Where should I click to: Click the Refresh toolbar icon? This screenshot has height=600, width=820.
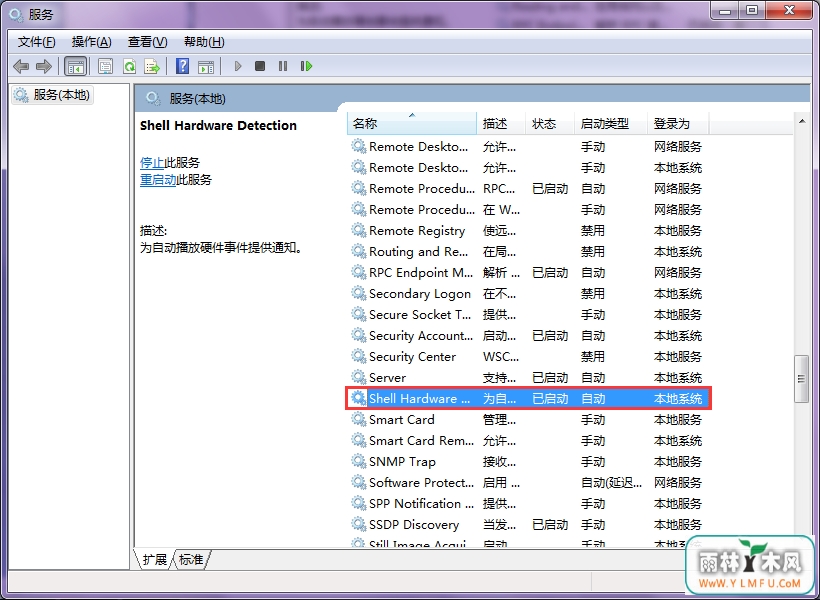[x=129, y=66]
